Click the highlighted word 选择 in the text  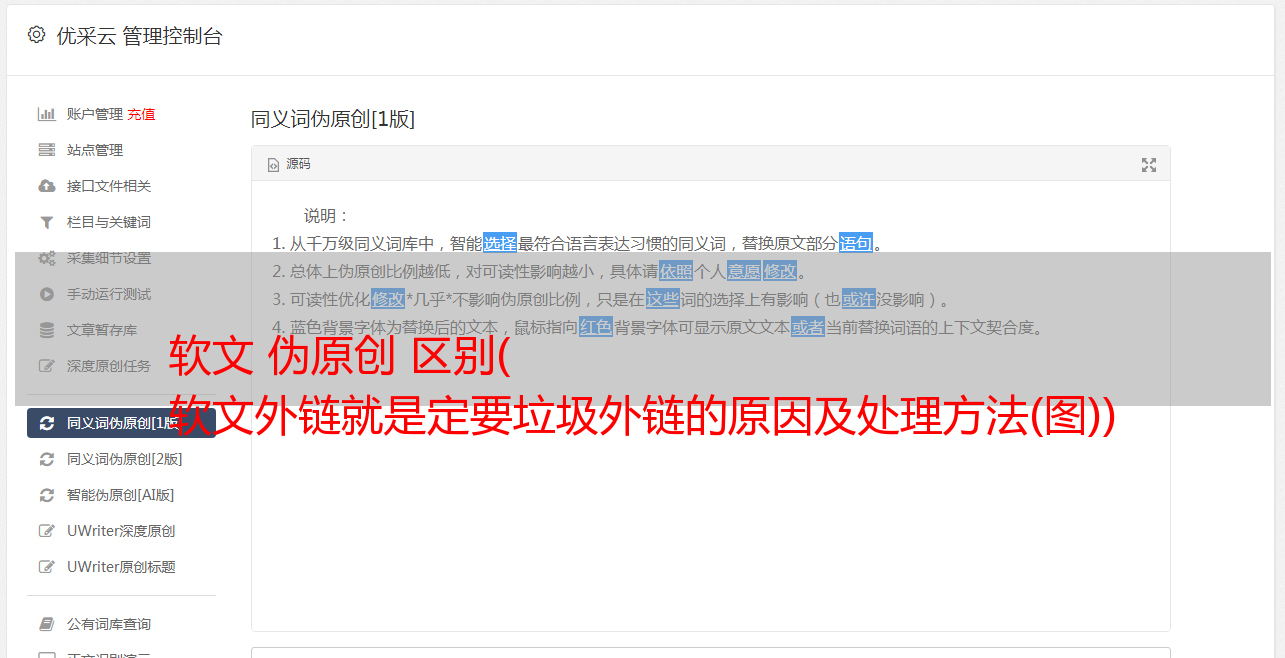pos(500,243)
